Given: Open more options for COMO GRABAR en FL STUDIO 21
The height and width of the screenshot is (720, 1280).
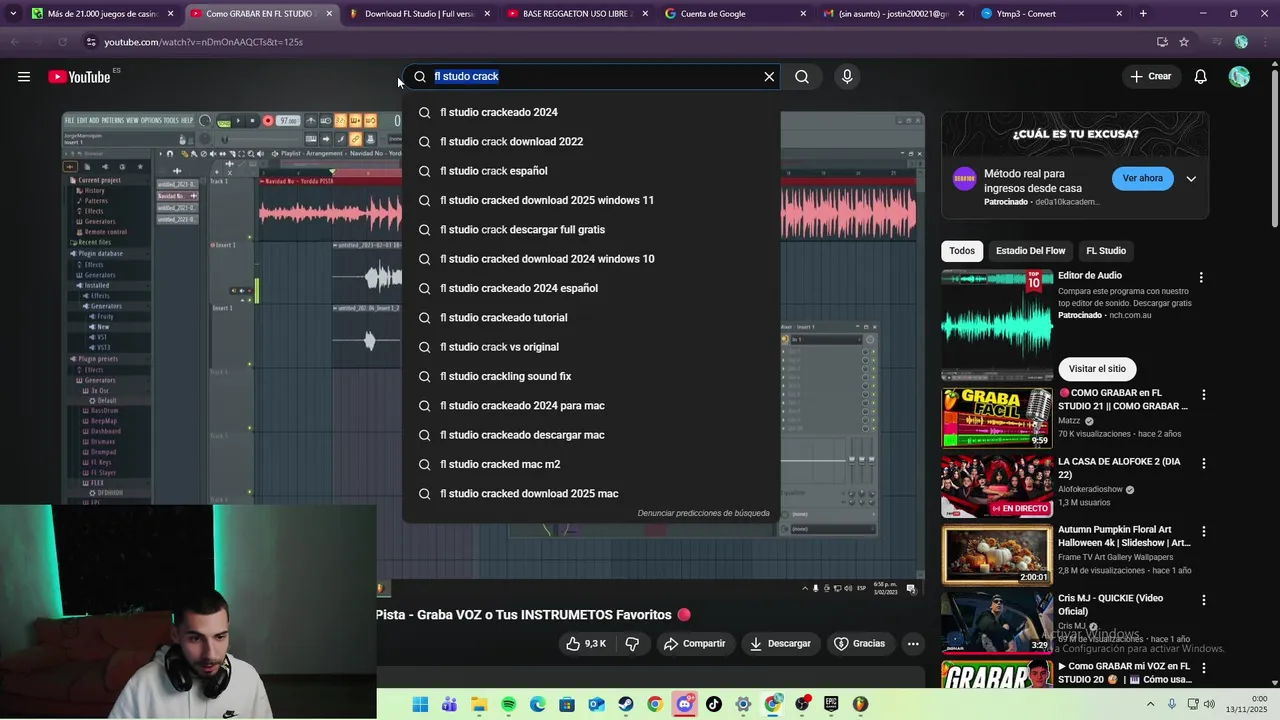Looking at the screenshot, I should (1203, 395).
